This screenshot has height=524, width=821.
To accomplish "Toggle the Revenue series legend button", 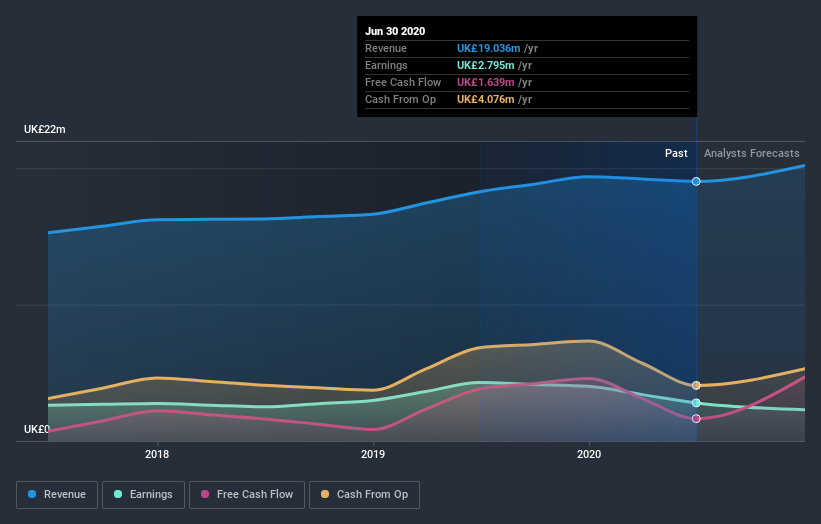I will coord(57,495).
